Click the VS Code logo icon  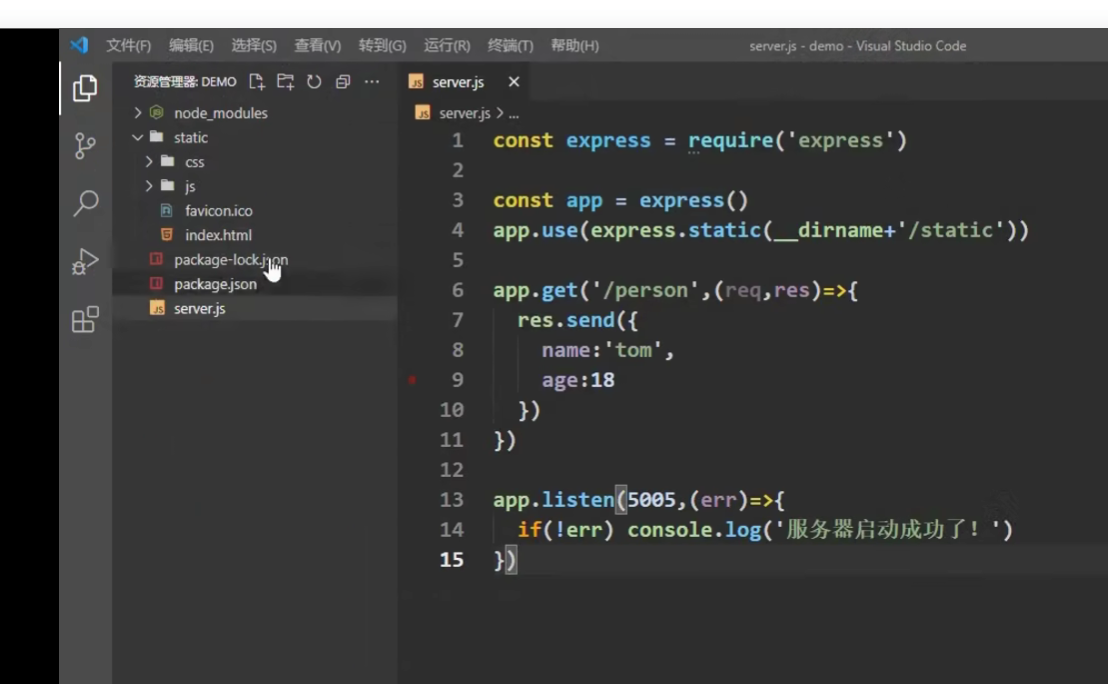(x=79, y=45)
